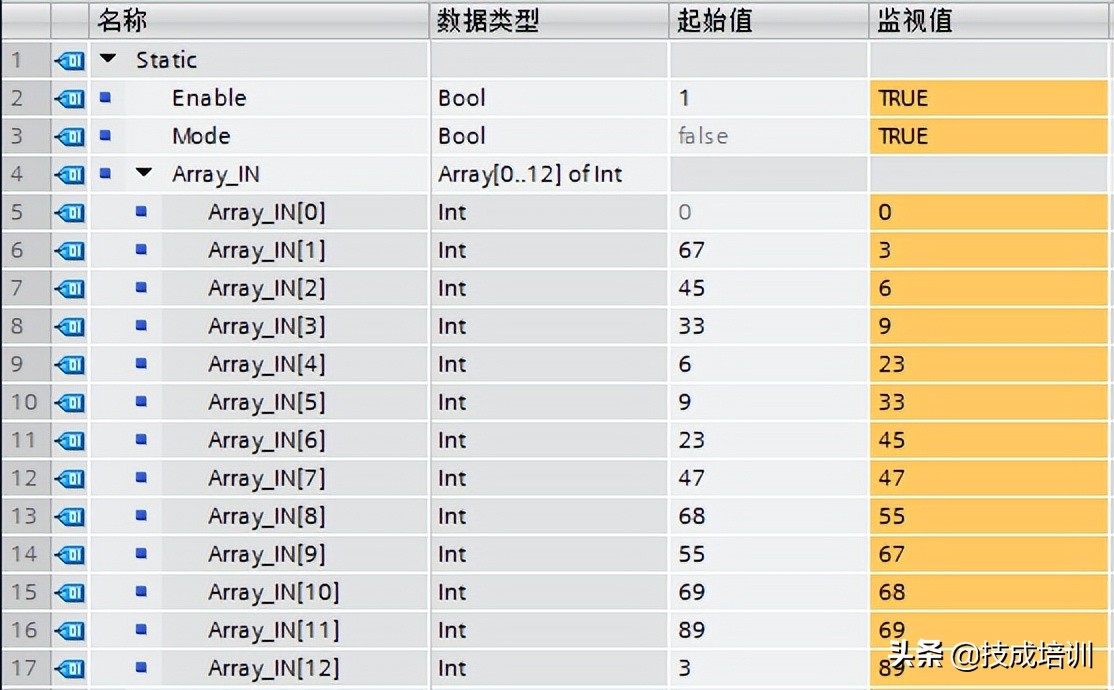
Task: Click row number 13 in the gutter
Action: coord(23,516)
